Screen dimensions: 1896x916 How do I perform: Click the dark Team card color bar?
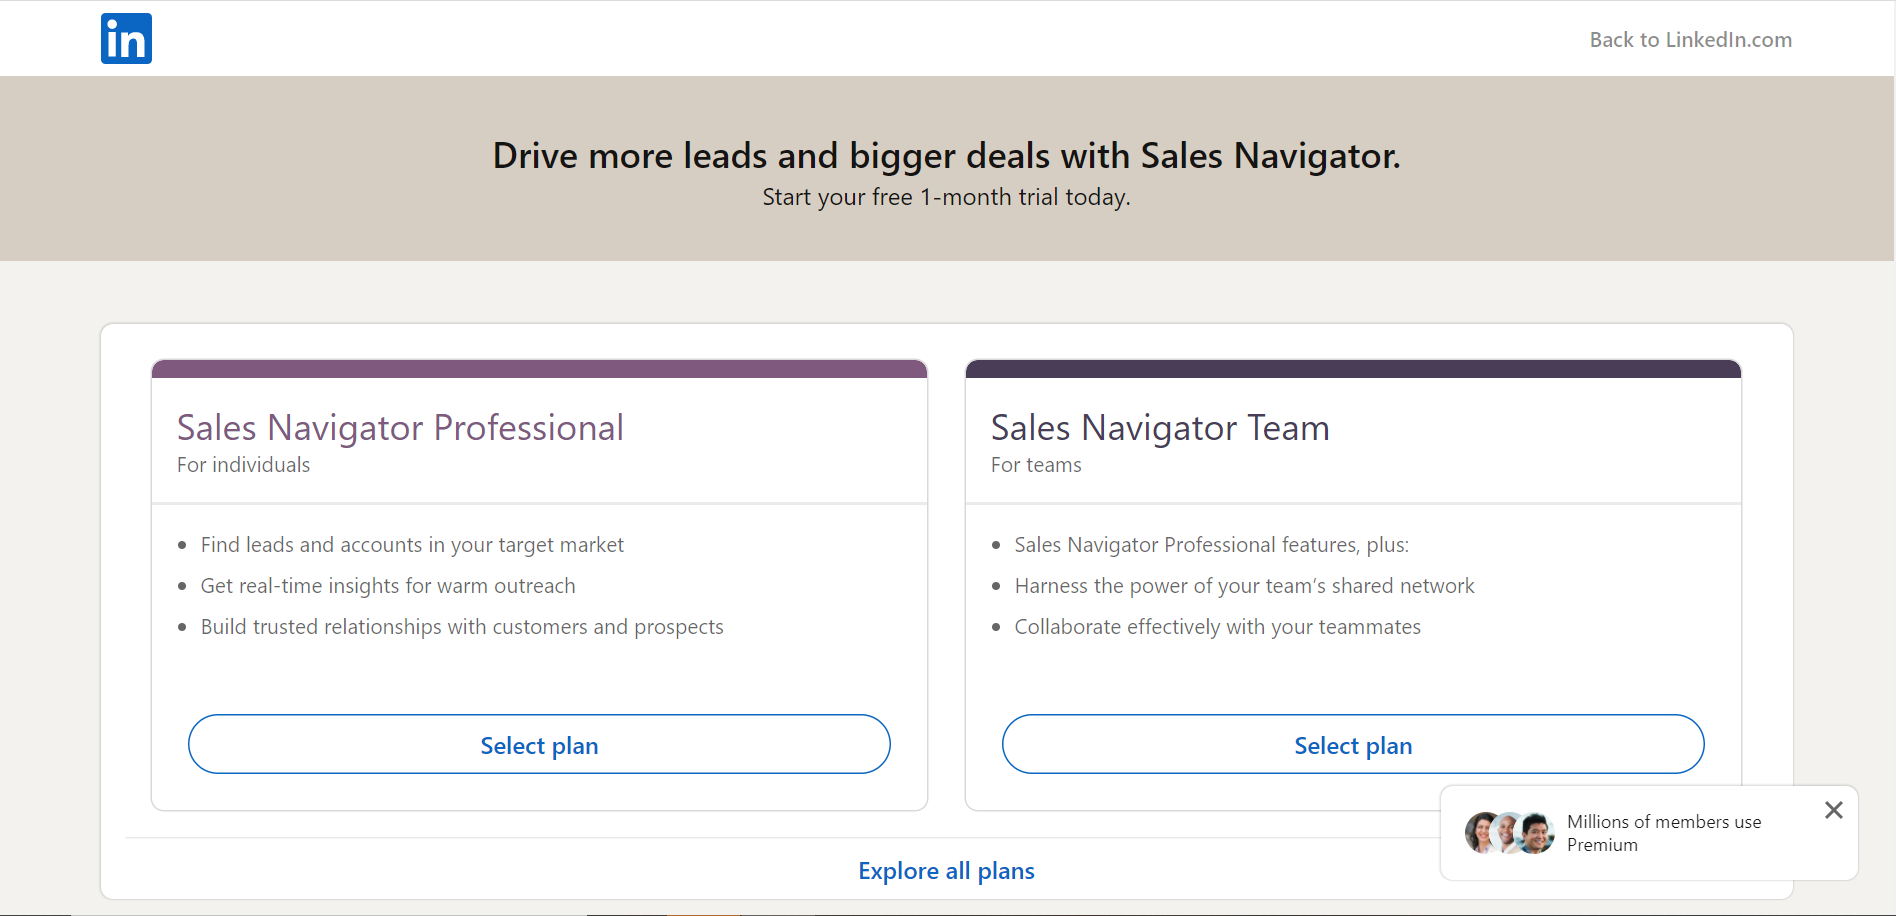click(x=1353, y=369)
